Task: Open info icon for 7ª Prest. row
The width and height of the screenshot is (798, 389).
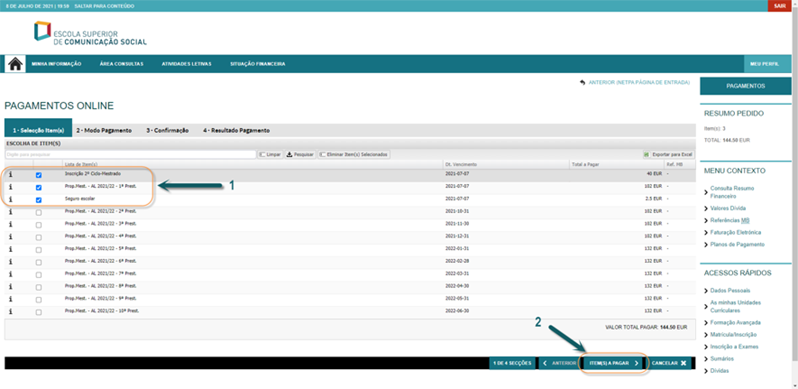Action: [x=10, y=274]
